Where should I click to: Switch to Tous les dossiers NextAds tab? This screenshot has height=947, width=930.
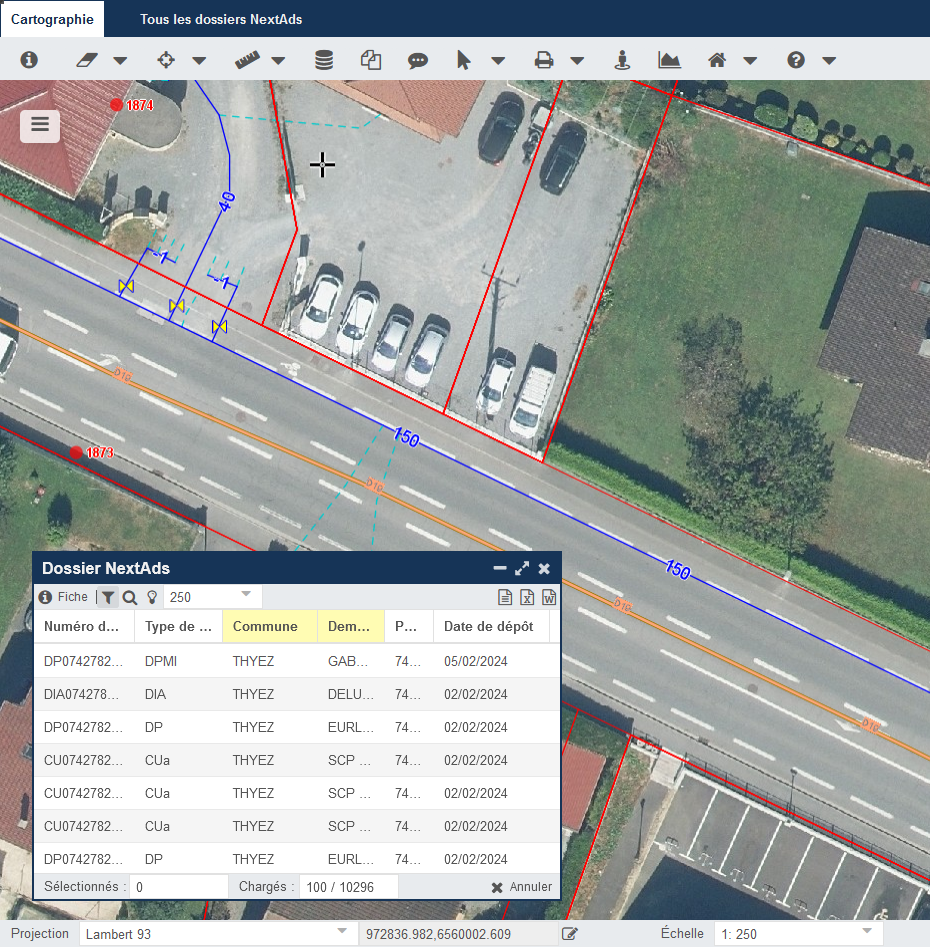(221, 19)
